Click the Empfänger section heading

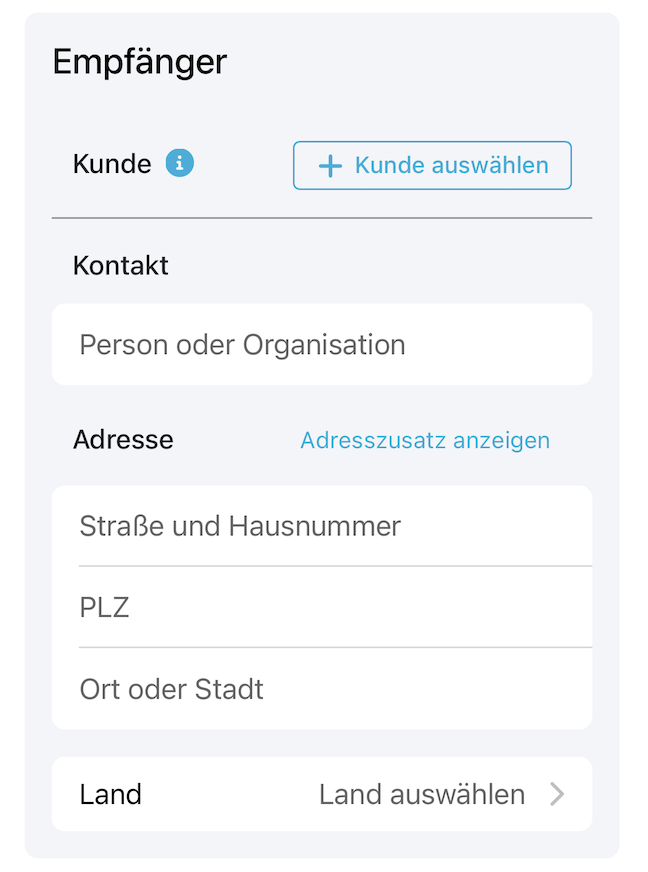(x=140, y=62)
